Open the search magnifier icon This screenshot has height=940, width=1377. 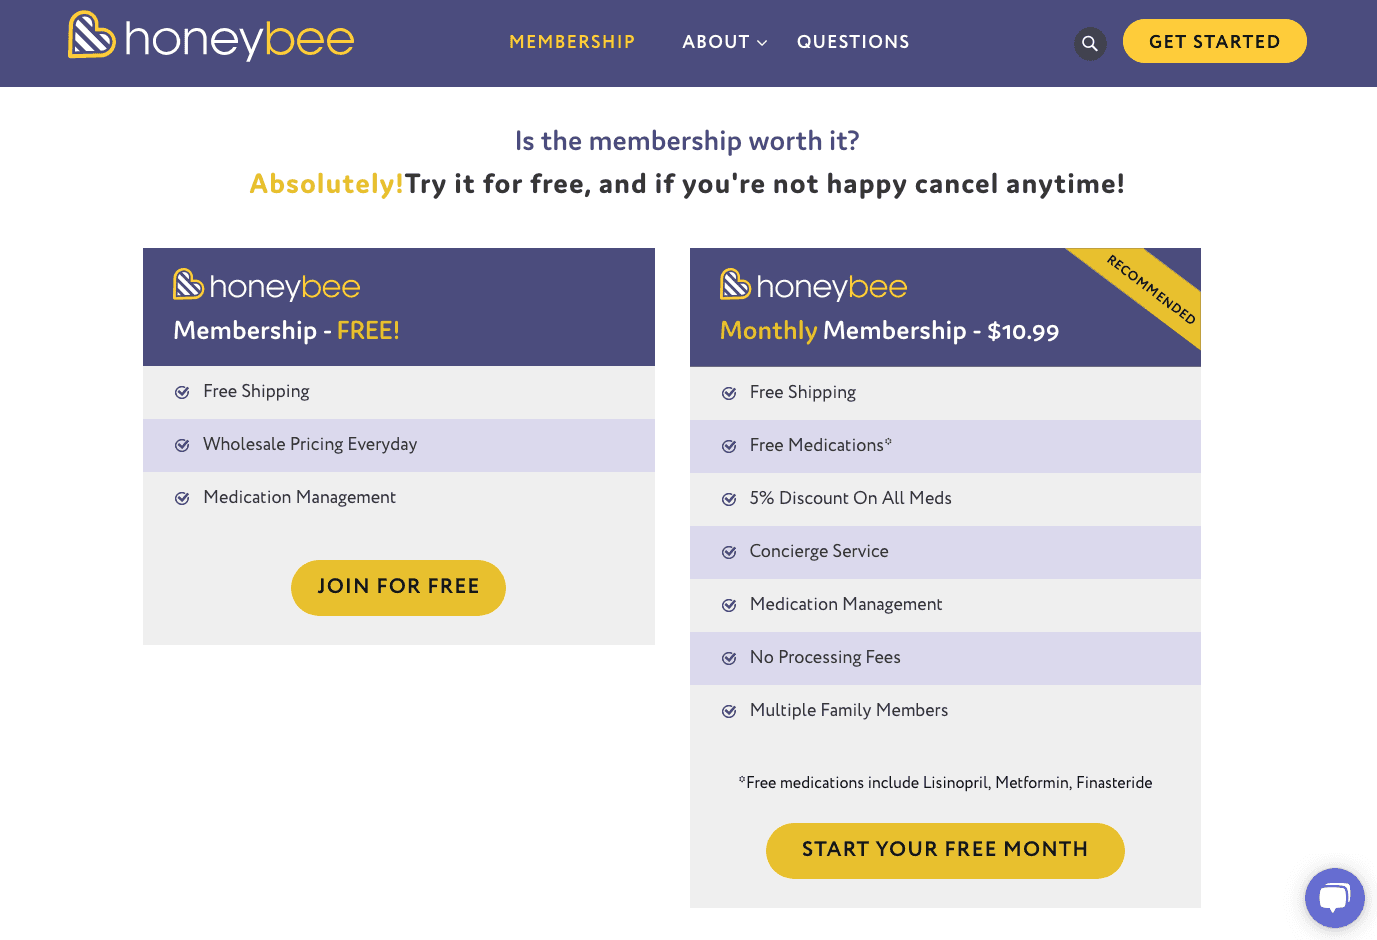tap(1090, 43)
